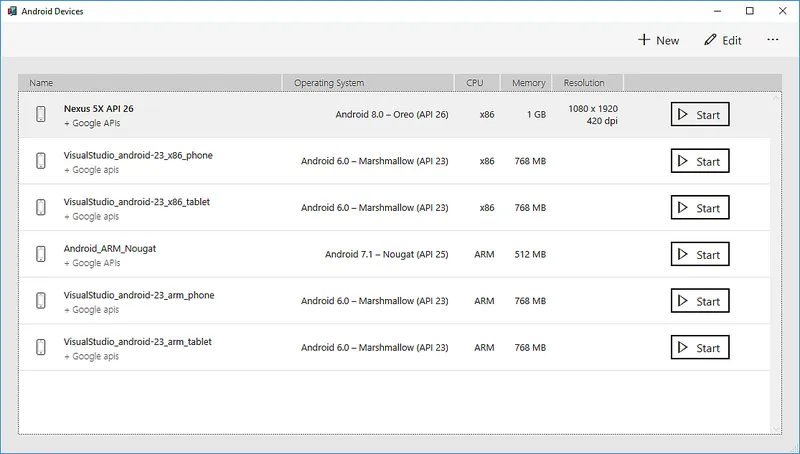Image resolution: width=800 pixels, height=454 pixels.
Task: Click the device icon beside VisualStudio_android-23_x86_tablet
Action: tap(41, 208)
